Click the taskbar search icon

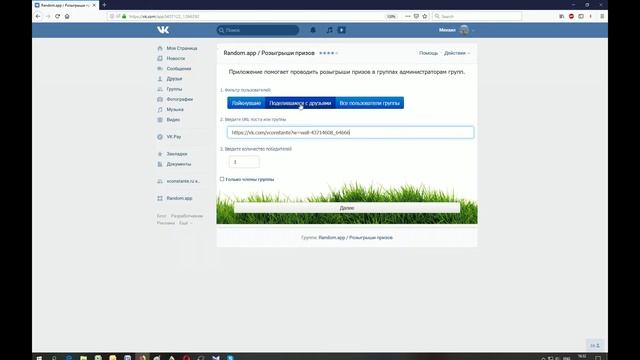click(54, 358)
